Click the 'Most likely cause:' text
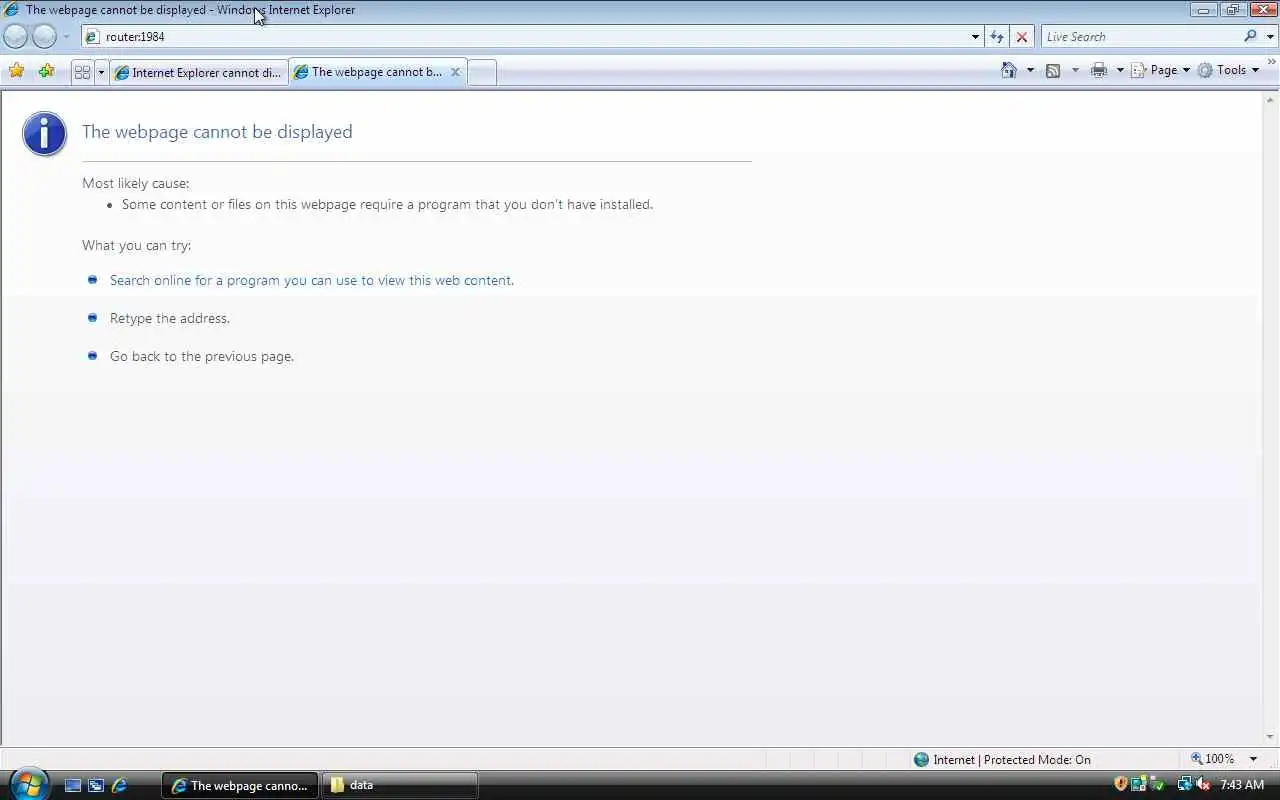Viewport: 1280px width, 800px height. coord(135,183)
